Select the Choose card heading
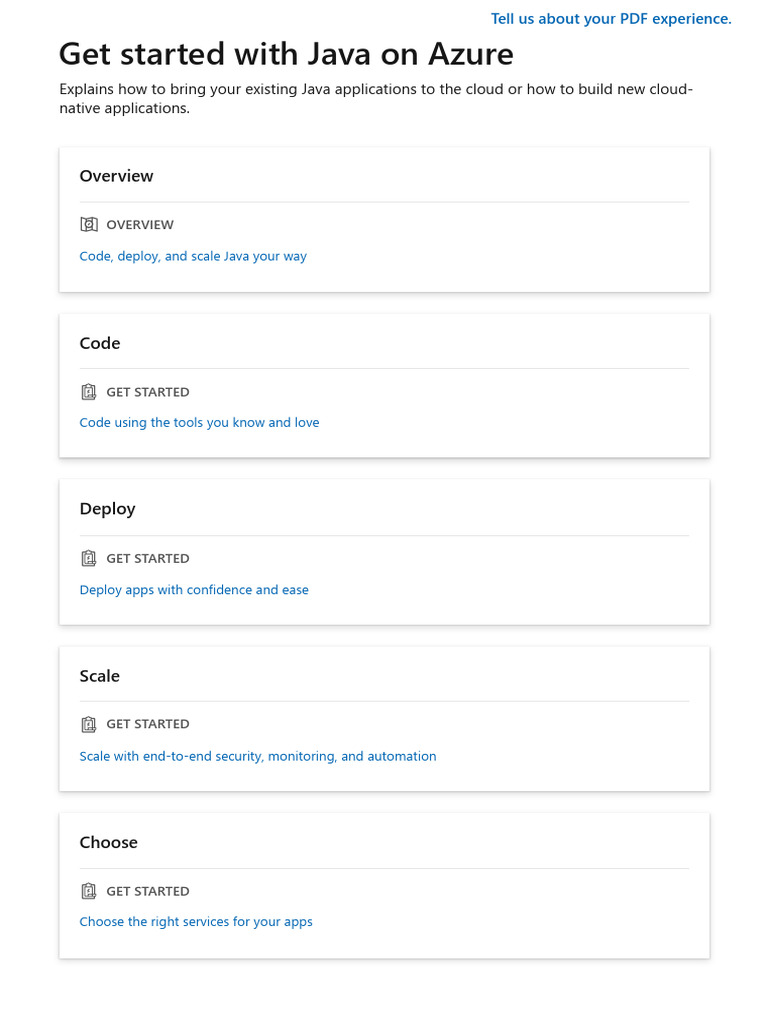 108,842
